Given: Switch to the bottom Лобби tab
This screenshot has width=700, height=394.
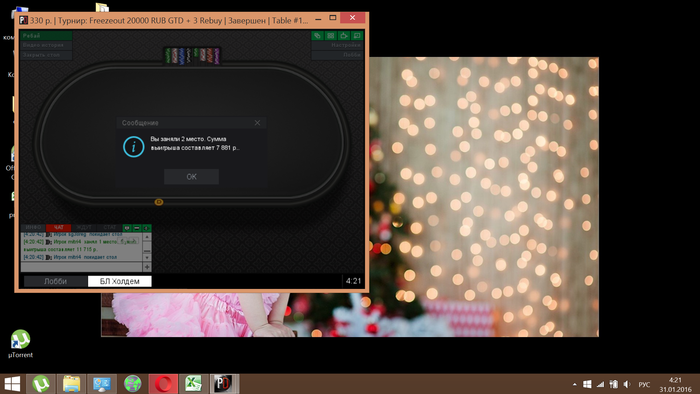Looking at the screenshot, I should [x=55, y=281].
